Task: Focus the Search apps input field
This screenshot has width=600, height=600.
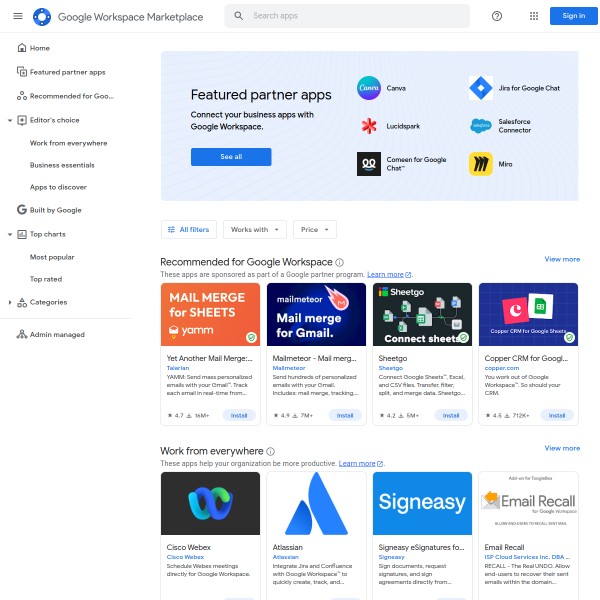Action: [x=347, y=16]
